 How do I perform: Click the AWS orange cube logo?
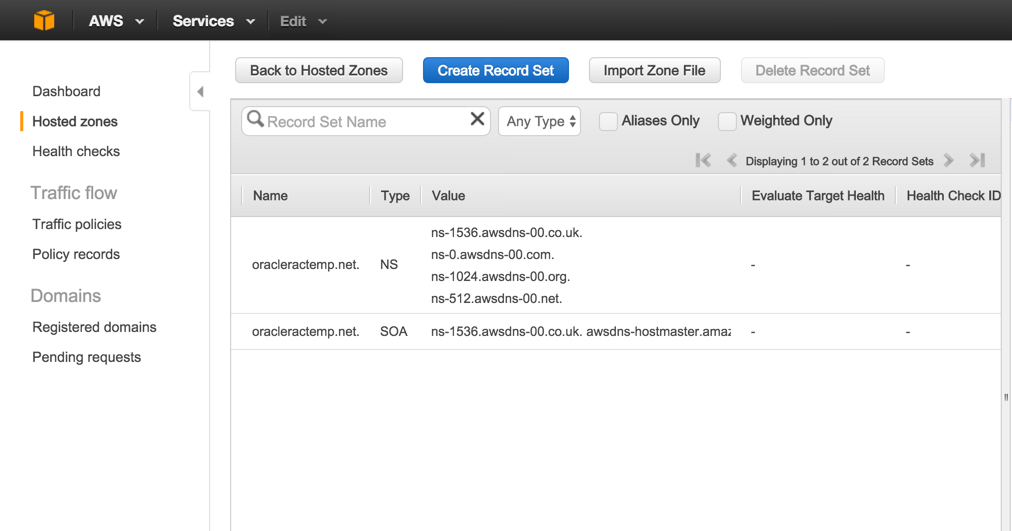point(44,21)
